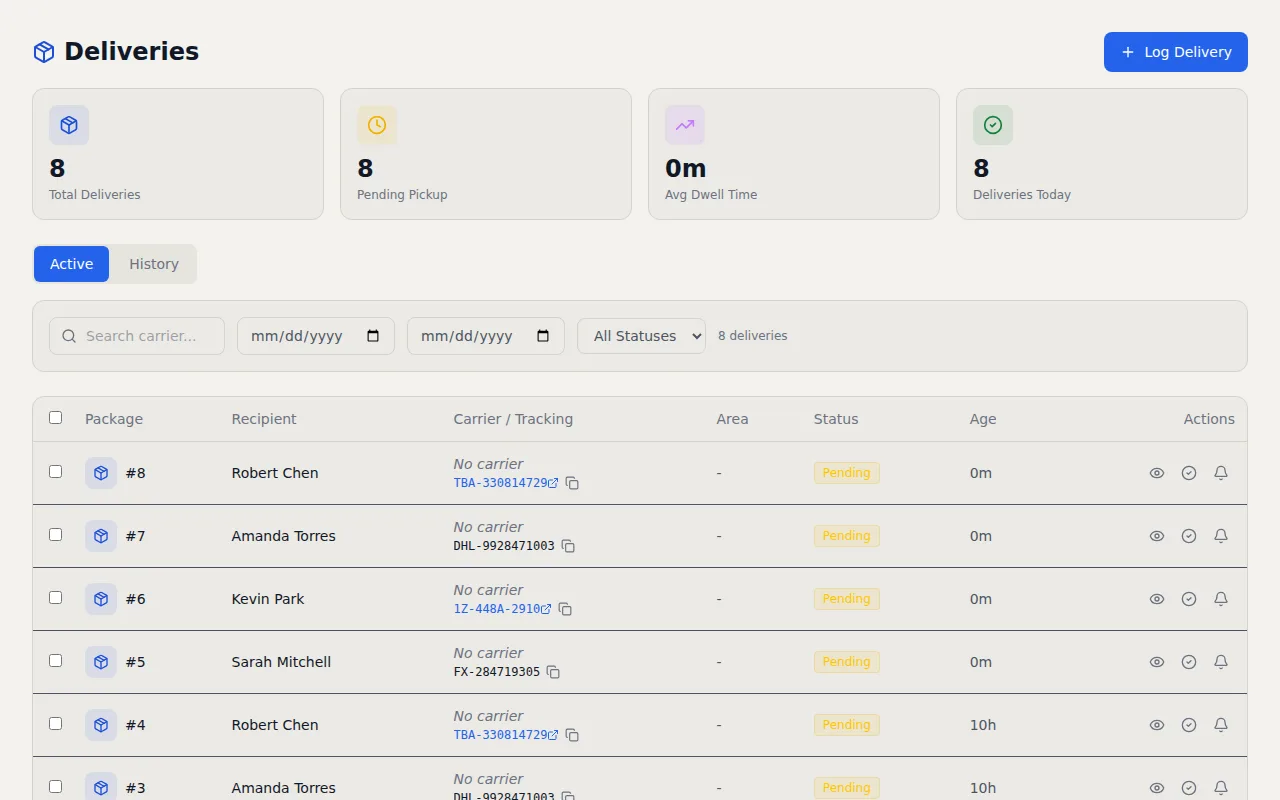1280x800 pixels.
Task: Open the All Statuses dropdown
Action: click(641, 336)
